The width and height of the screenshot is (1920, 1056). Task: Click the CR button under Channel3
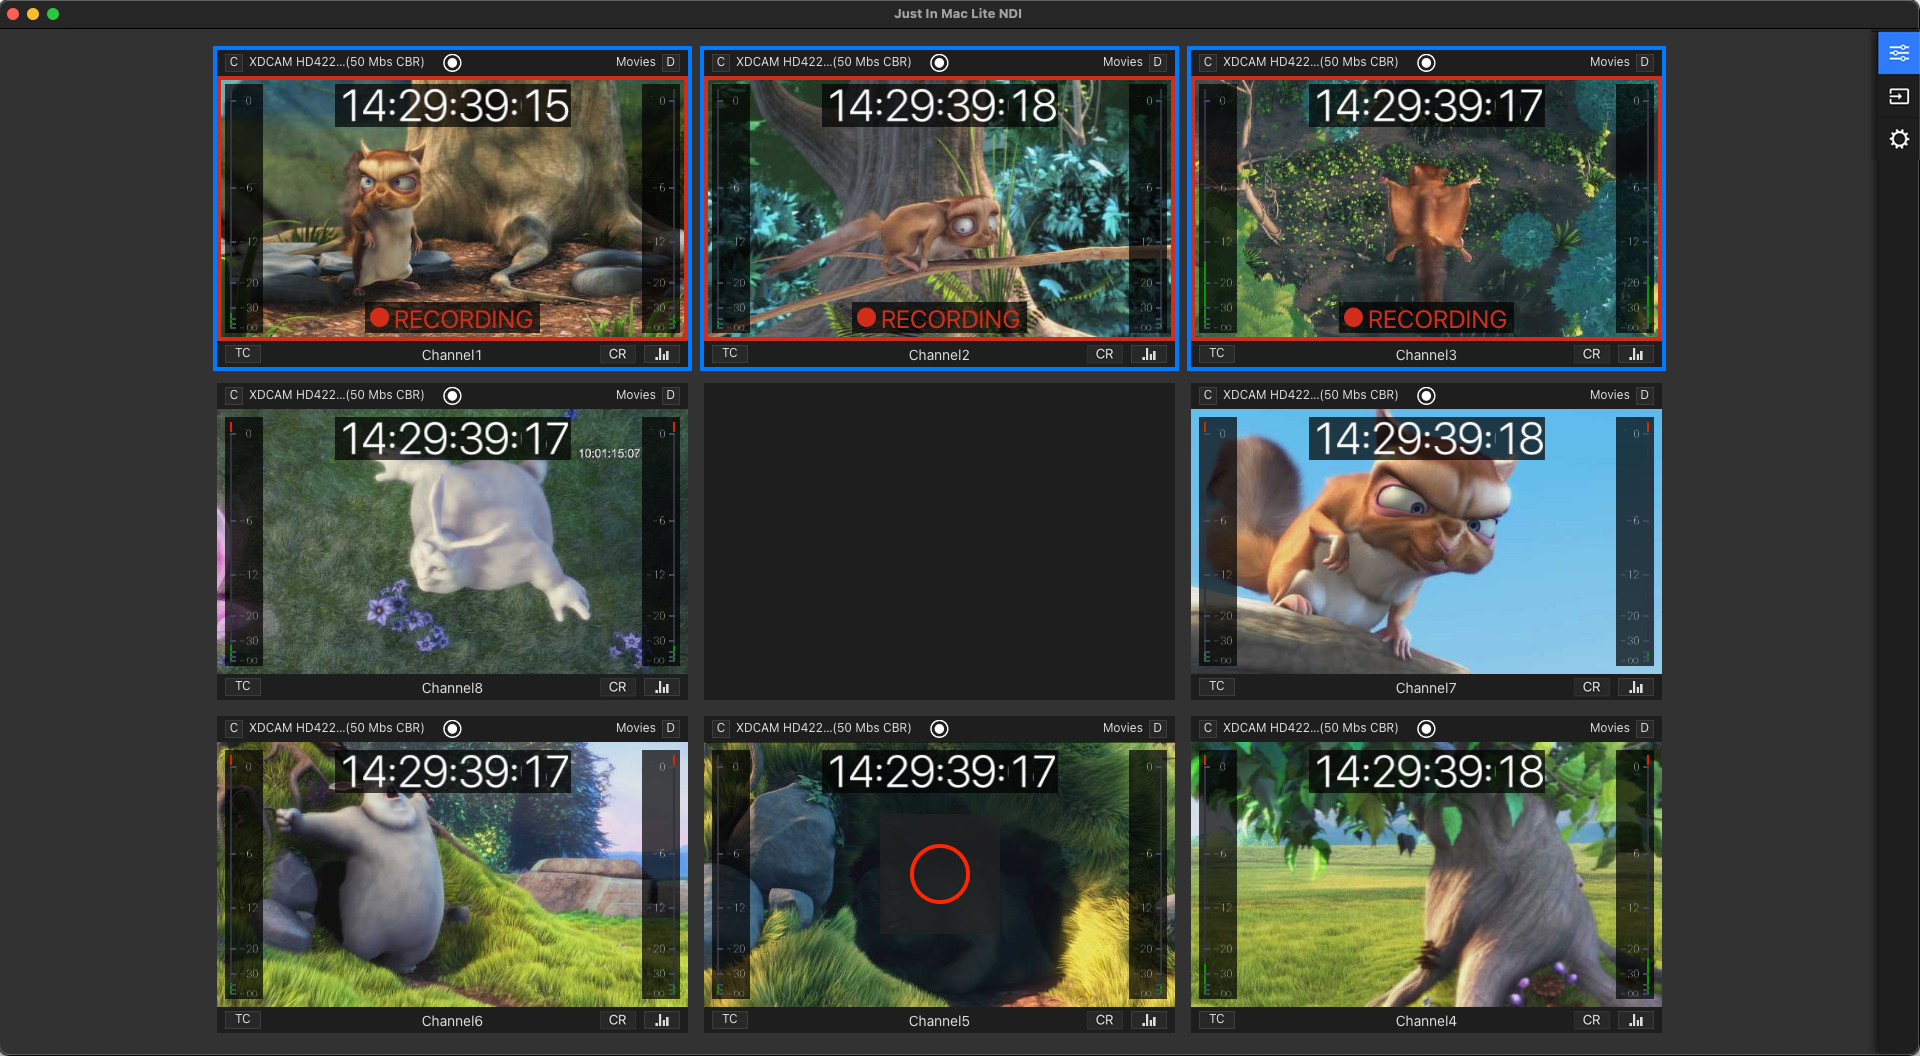(1591, 354)
